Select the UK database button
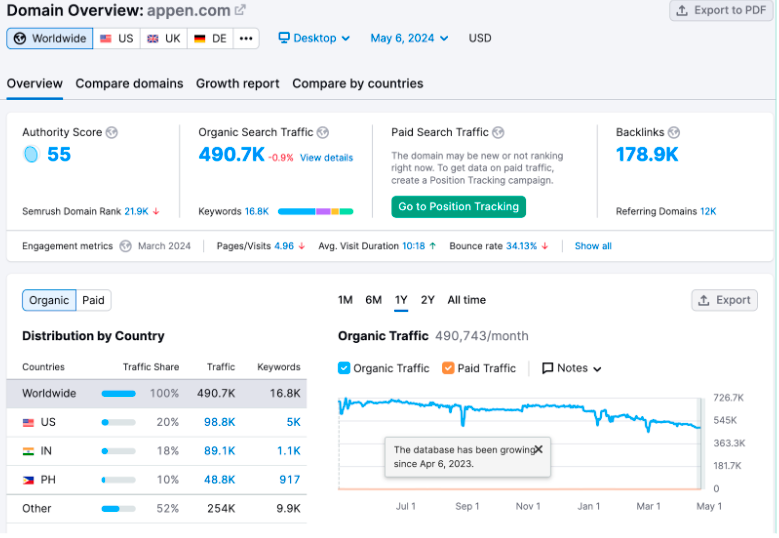Viewport: 779px width, 538px height. pyautogui.click(x=164, y=38)
